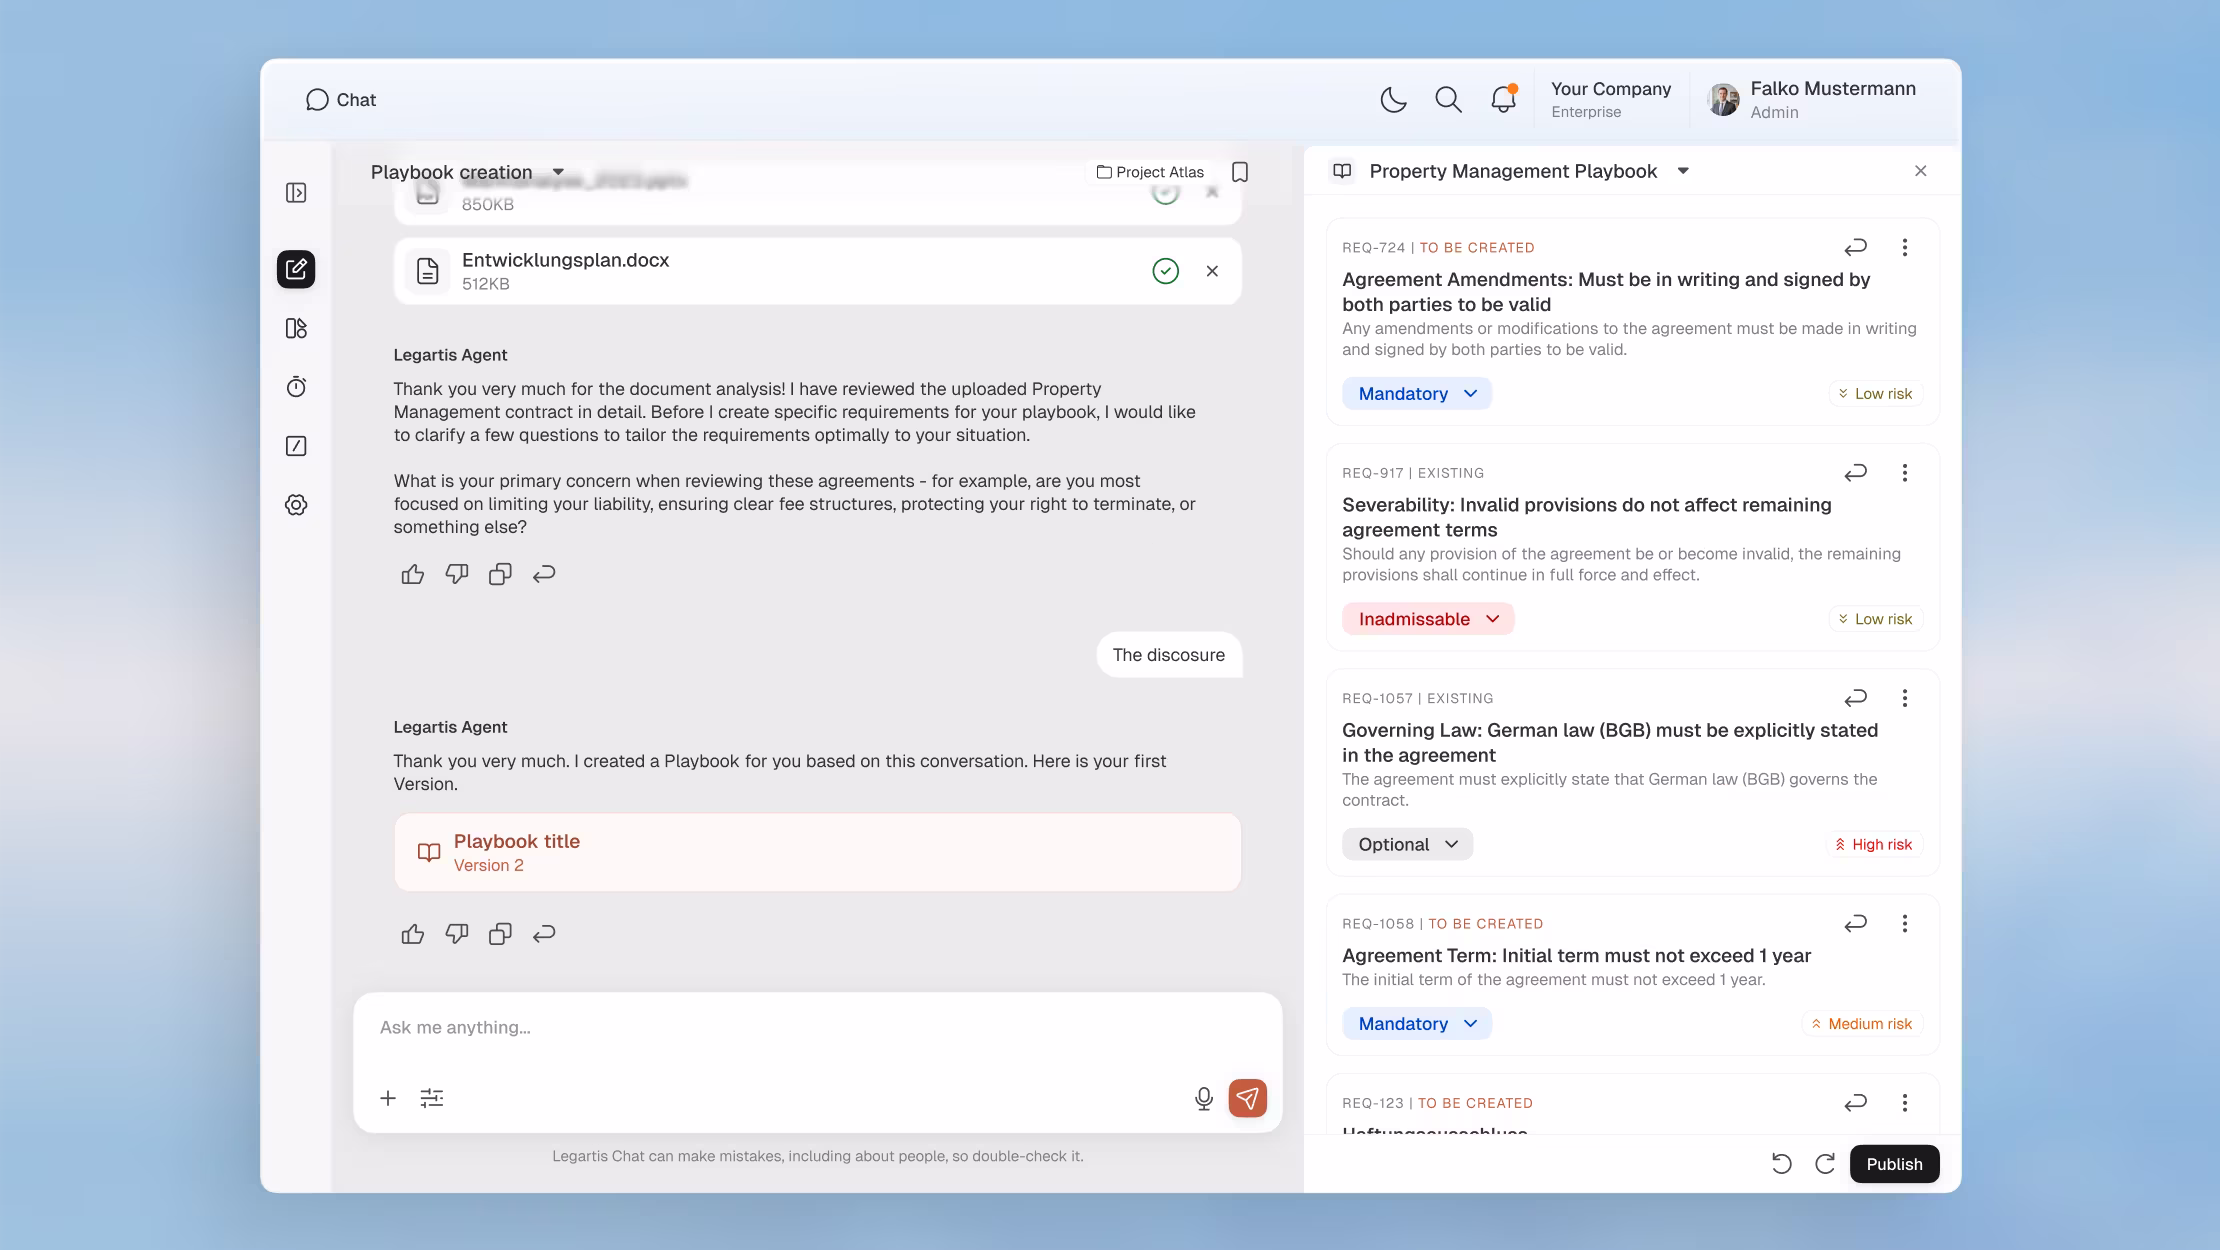2220x1250 pixels.
Task: Open the timer icon in sidebar
Action: click(x=296, y=387)
